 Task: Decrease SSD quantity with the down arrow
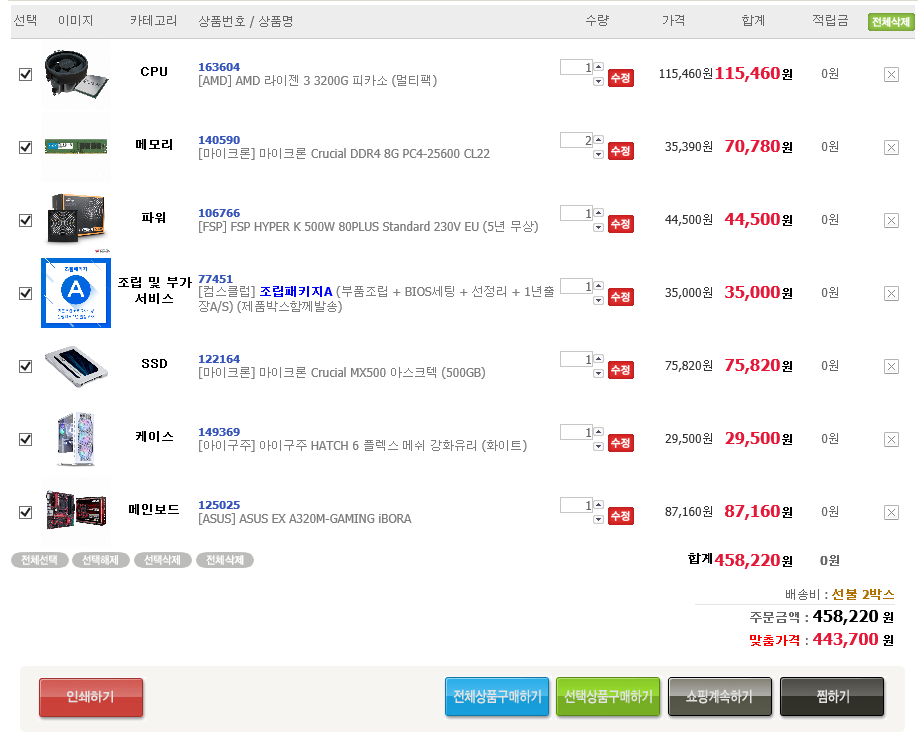pos(598,374)
